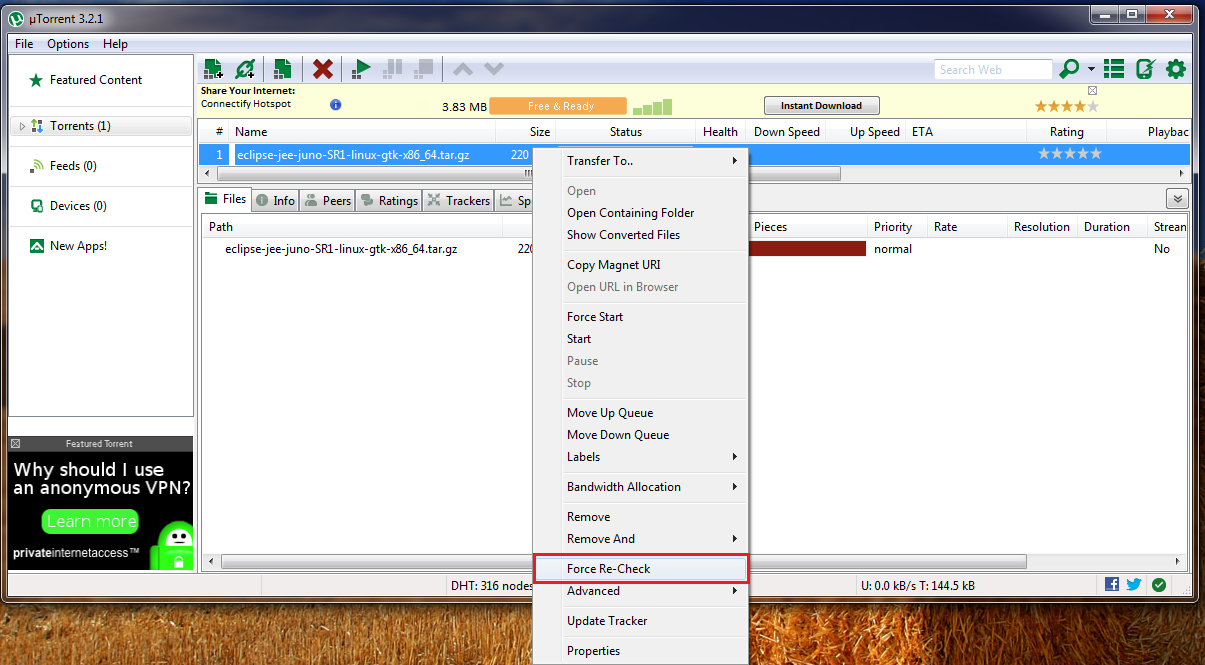Screen dimensions: 1205x665
Task: Sort torrent list by Name column
Action: [363, 132]
